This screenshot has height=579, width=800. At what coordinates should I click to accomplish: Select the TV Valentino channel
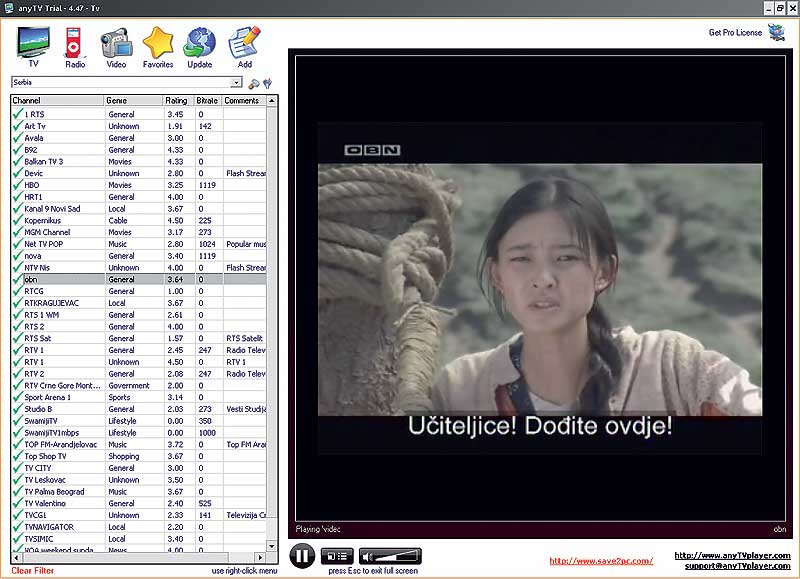click(x=138, y=503)
